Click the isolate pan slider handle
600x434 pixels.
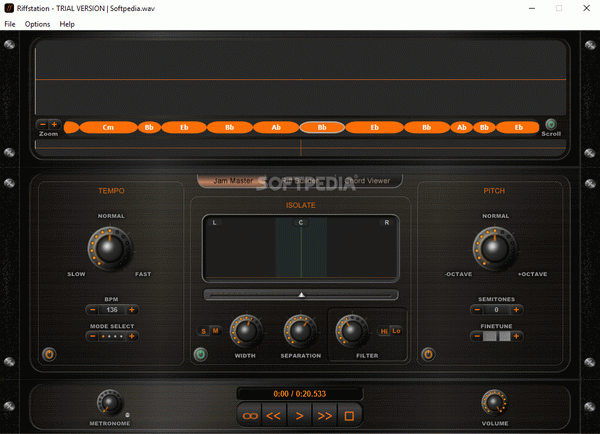click(x=302, y=294)
